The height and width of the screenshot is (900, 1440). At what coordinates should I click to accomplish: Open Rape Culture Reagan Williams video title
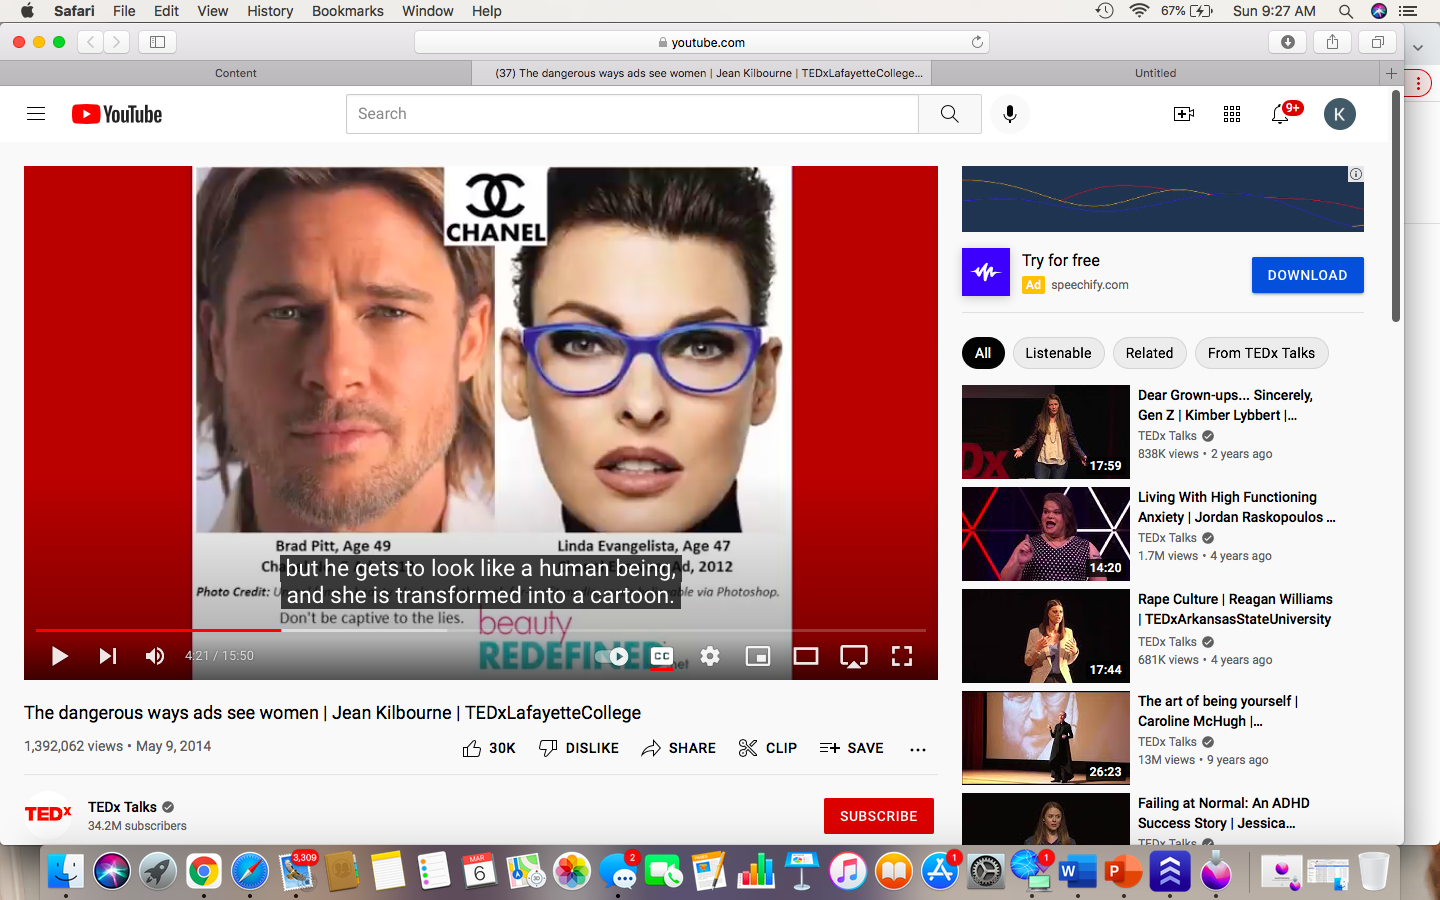point(1235,609)
